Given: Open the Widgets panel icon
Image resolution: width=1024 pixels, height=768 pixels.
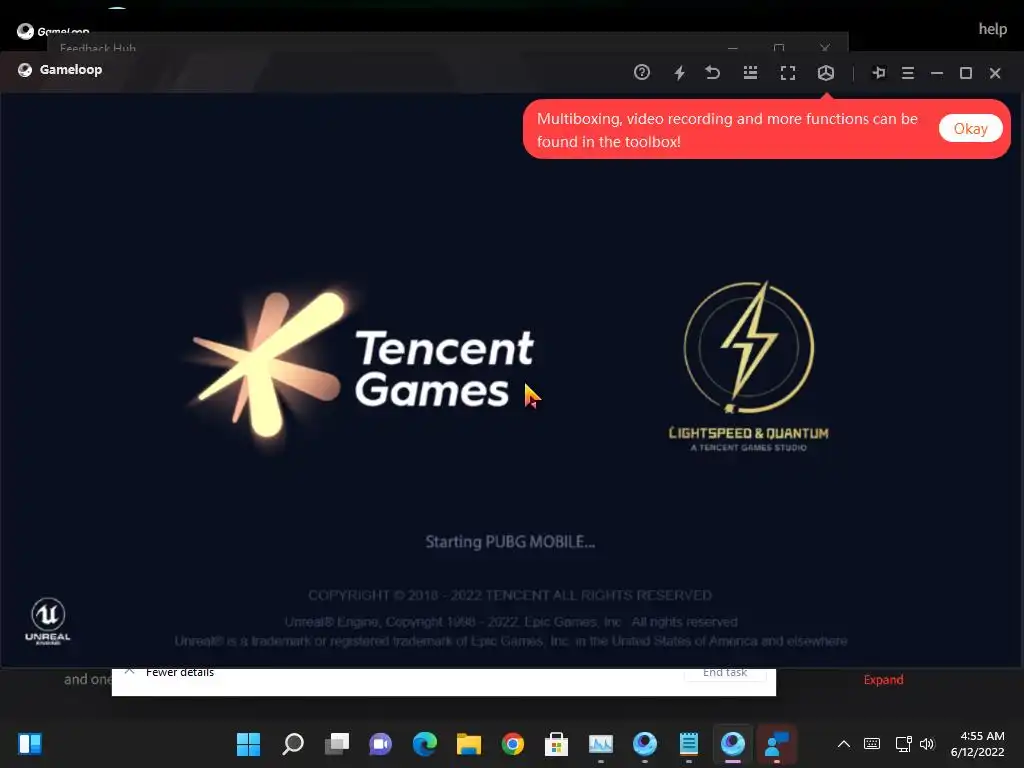Looking at the screenshot, I should point(30,744).
